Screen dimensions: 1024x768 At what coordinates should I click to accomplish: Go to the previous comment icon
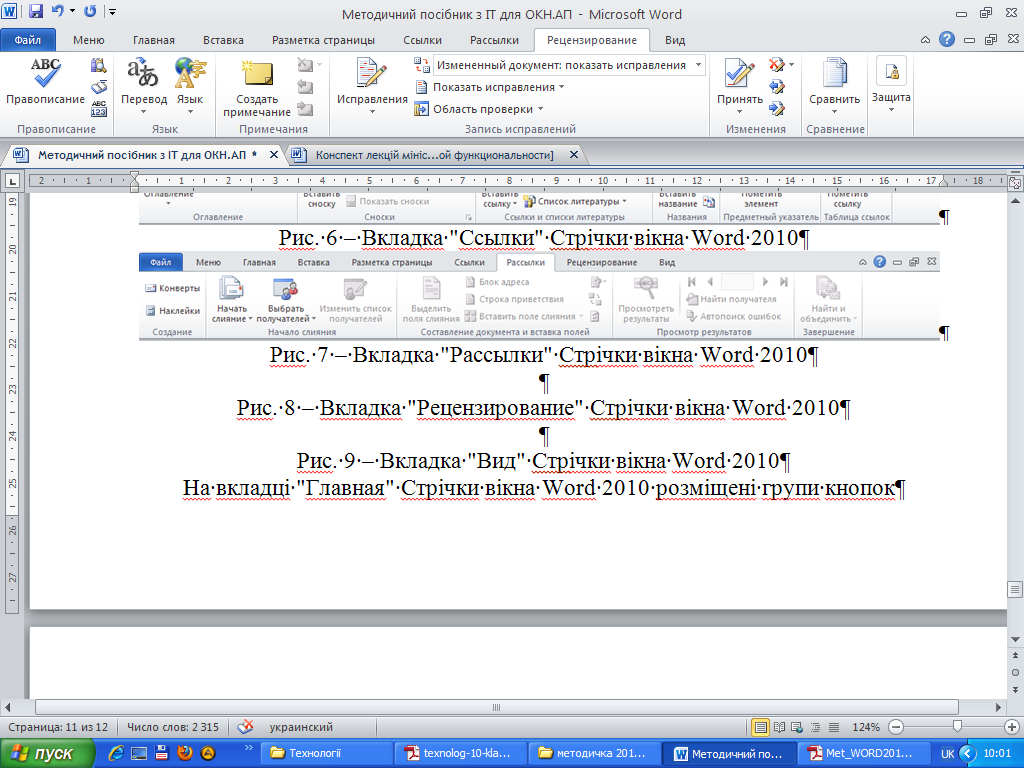coord(305,87)
